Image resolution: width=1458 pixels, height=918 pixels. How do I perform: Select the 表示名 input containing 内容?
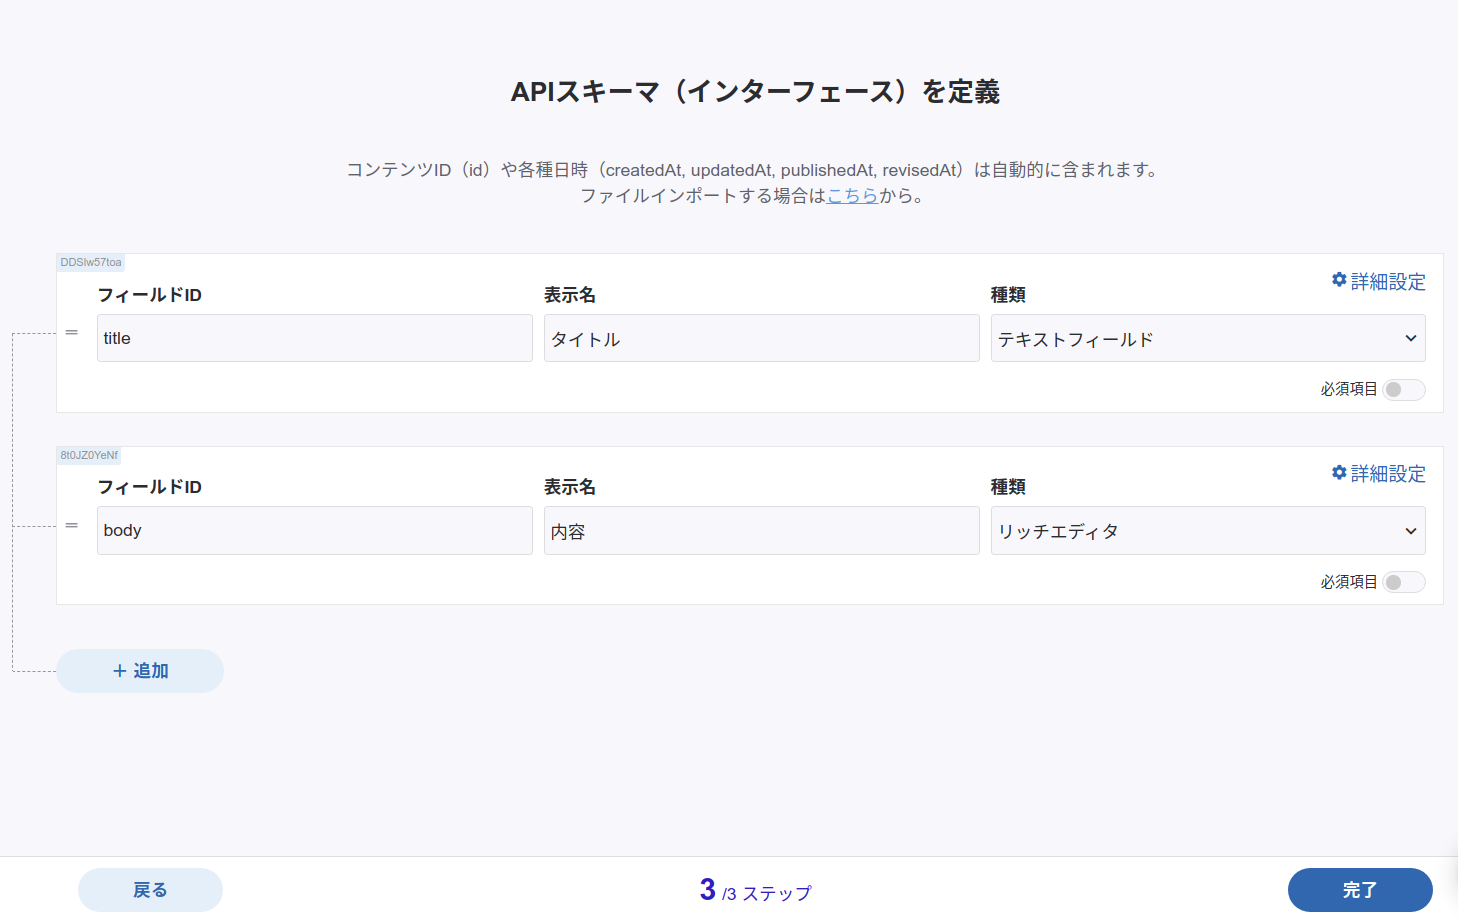pyautogui.click(x=761, y=530)
